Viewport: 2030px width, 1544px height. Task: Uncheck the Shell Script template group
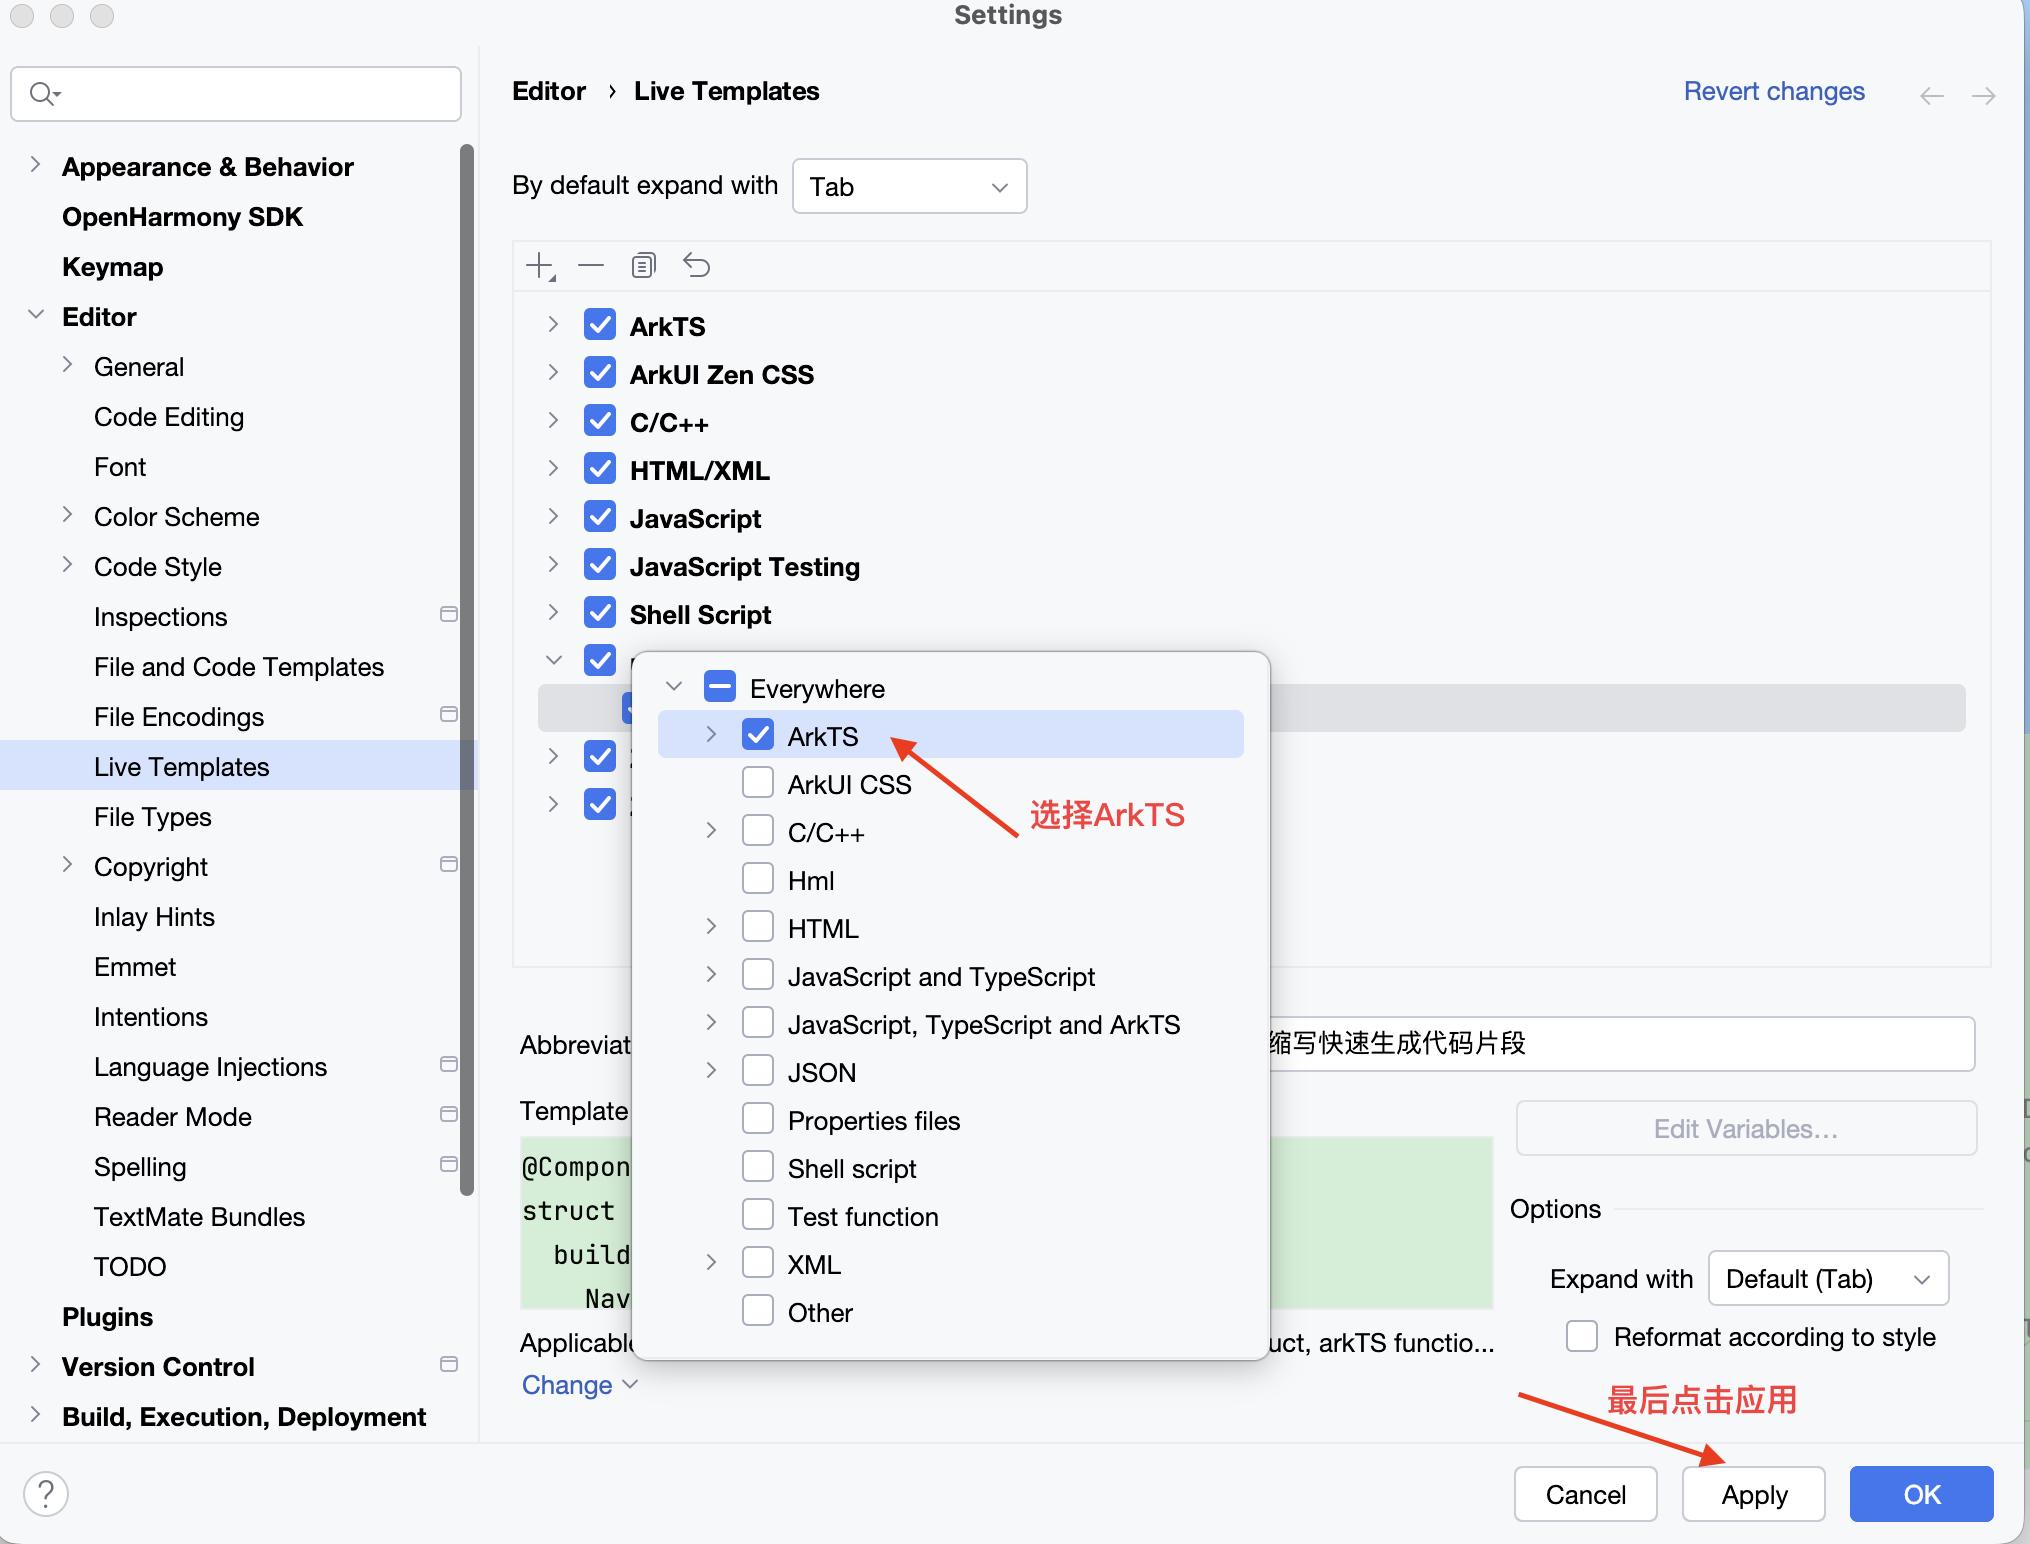tap(600, 614)
